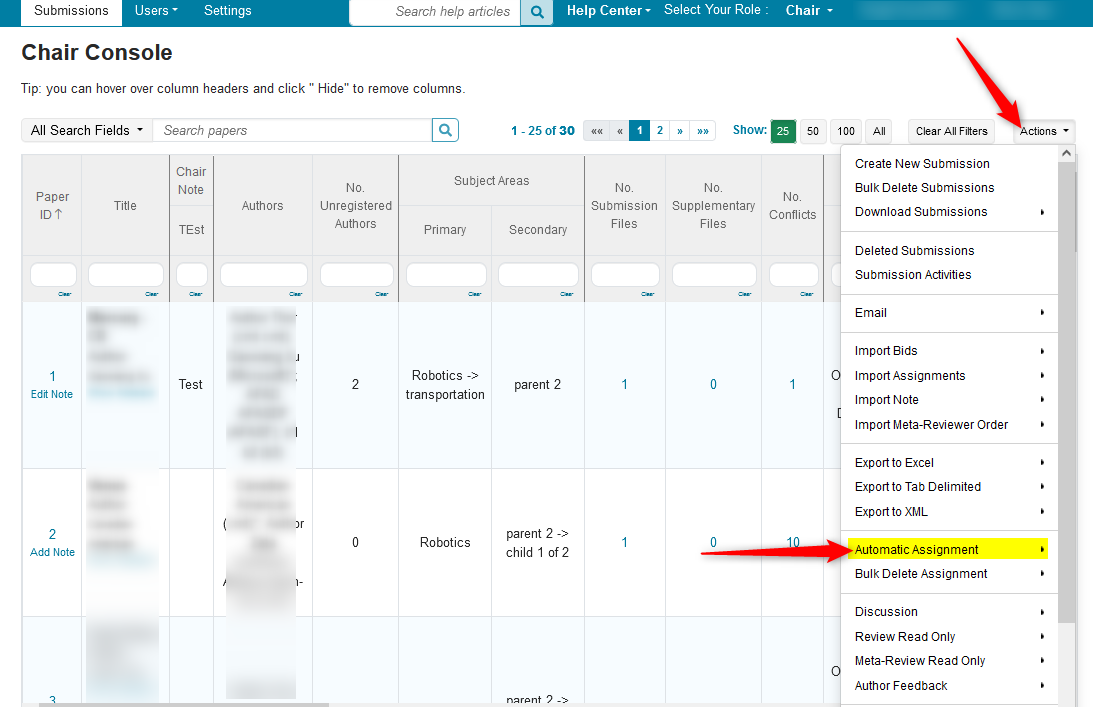Click Authors column filter field
The width and height of the screenshot is (1093, 707).
[263, 275]
